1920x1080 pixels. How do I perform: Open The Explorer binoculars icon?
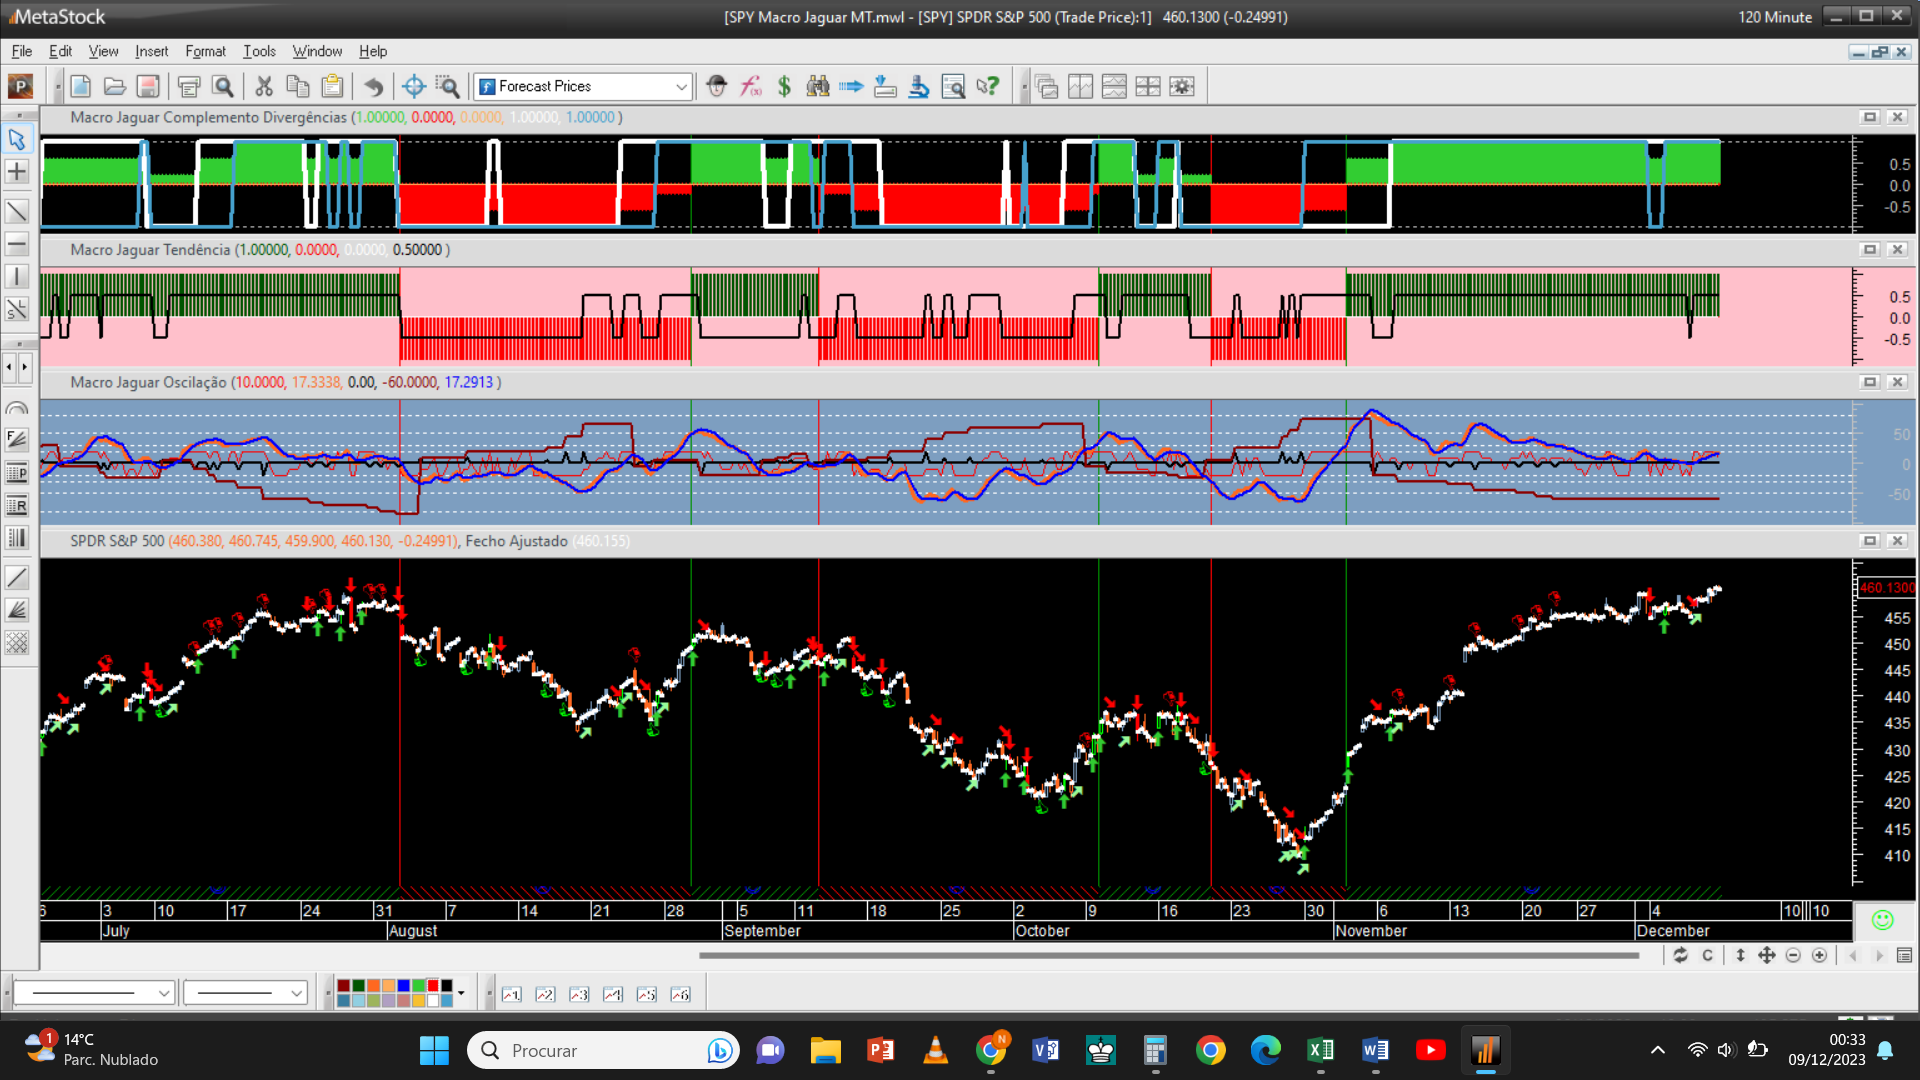tap(818, 87)
